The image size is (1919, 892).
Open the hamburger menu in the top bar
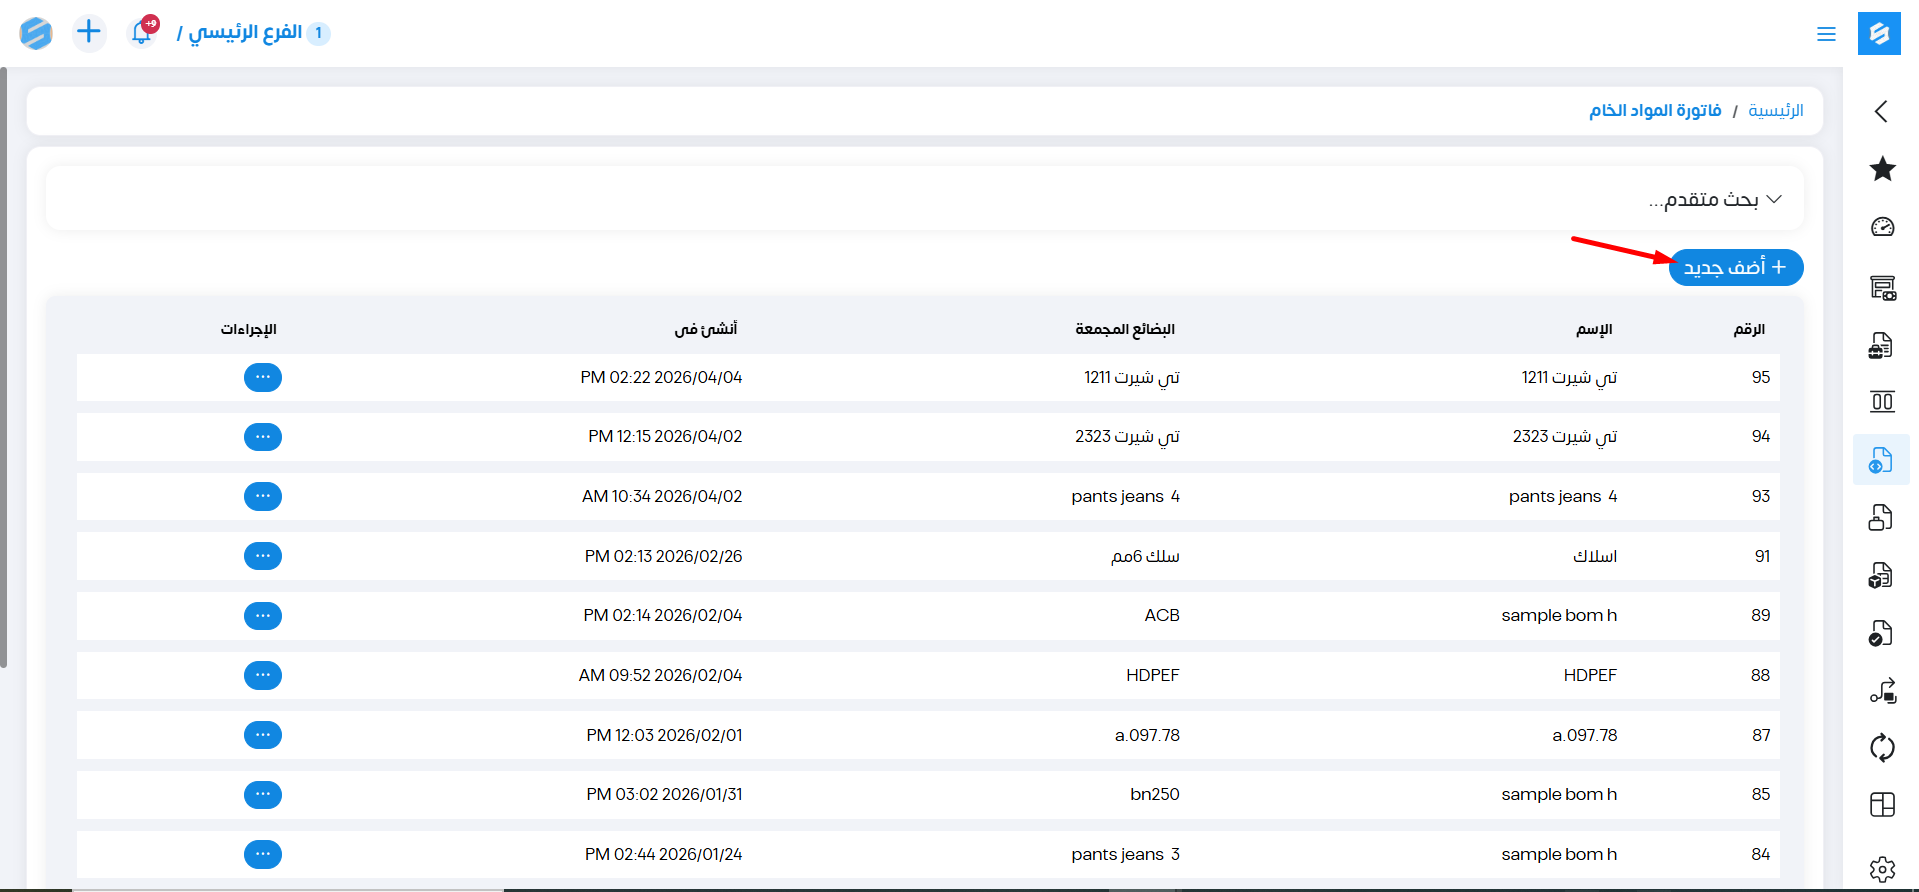pos(1826,34)
